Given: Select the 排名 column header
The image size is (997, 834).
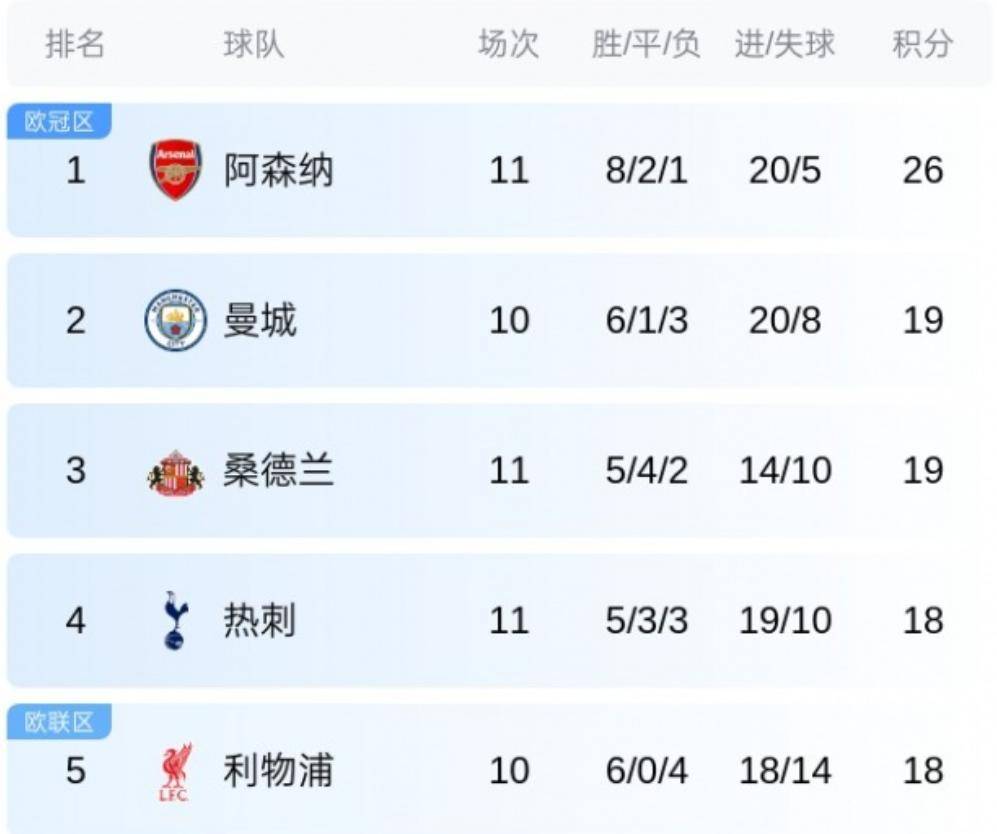Looking at the screenshot, I should click(x=76, y=45).
